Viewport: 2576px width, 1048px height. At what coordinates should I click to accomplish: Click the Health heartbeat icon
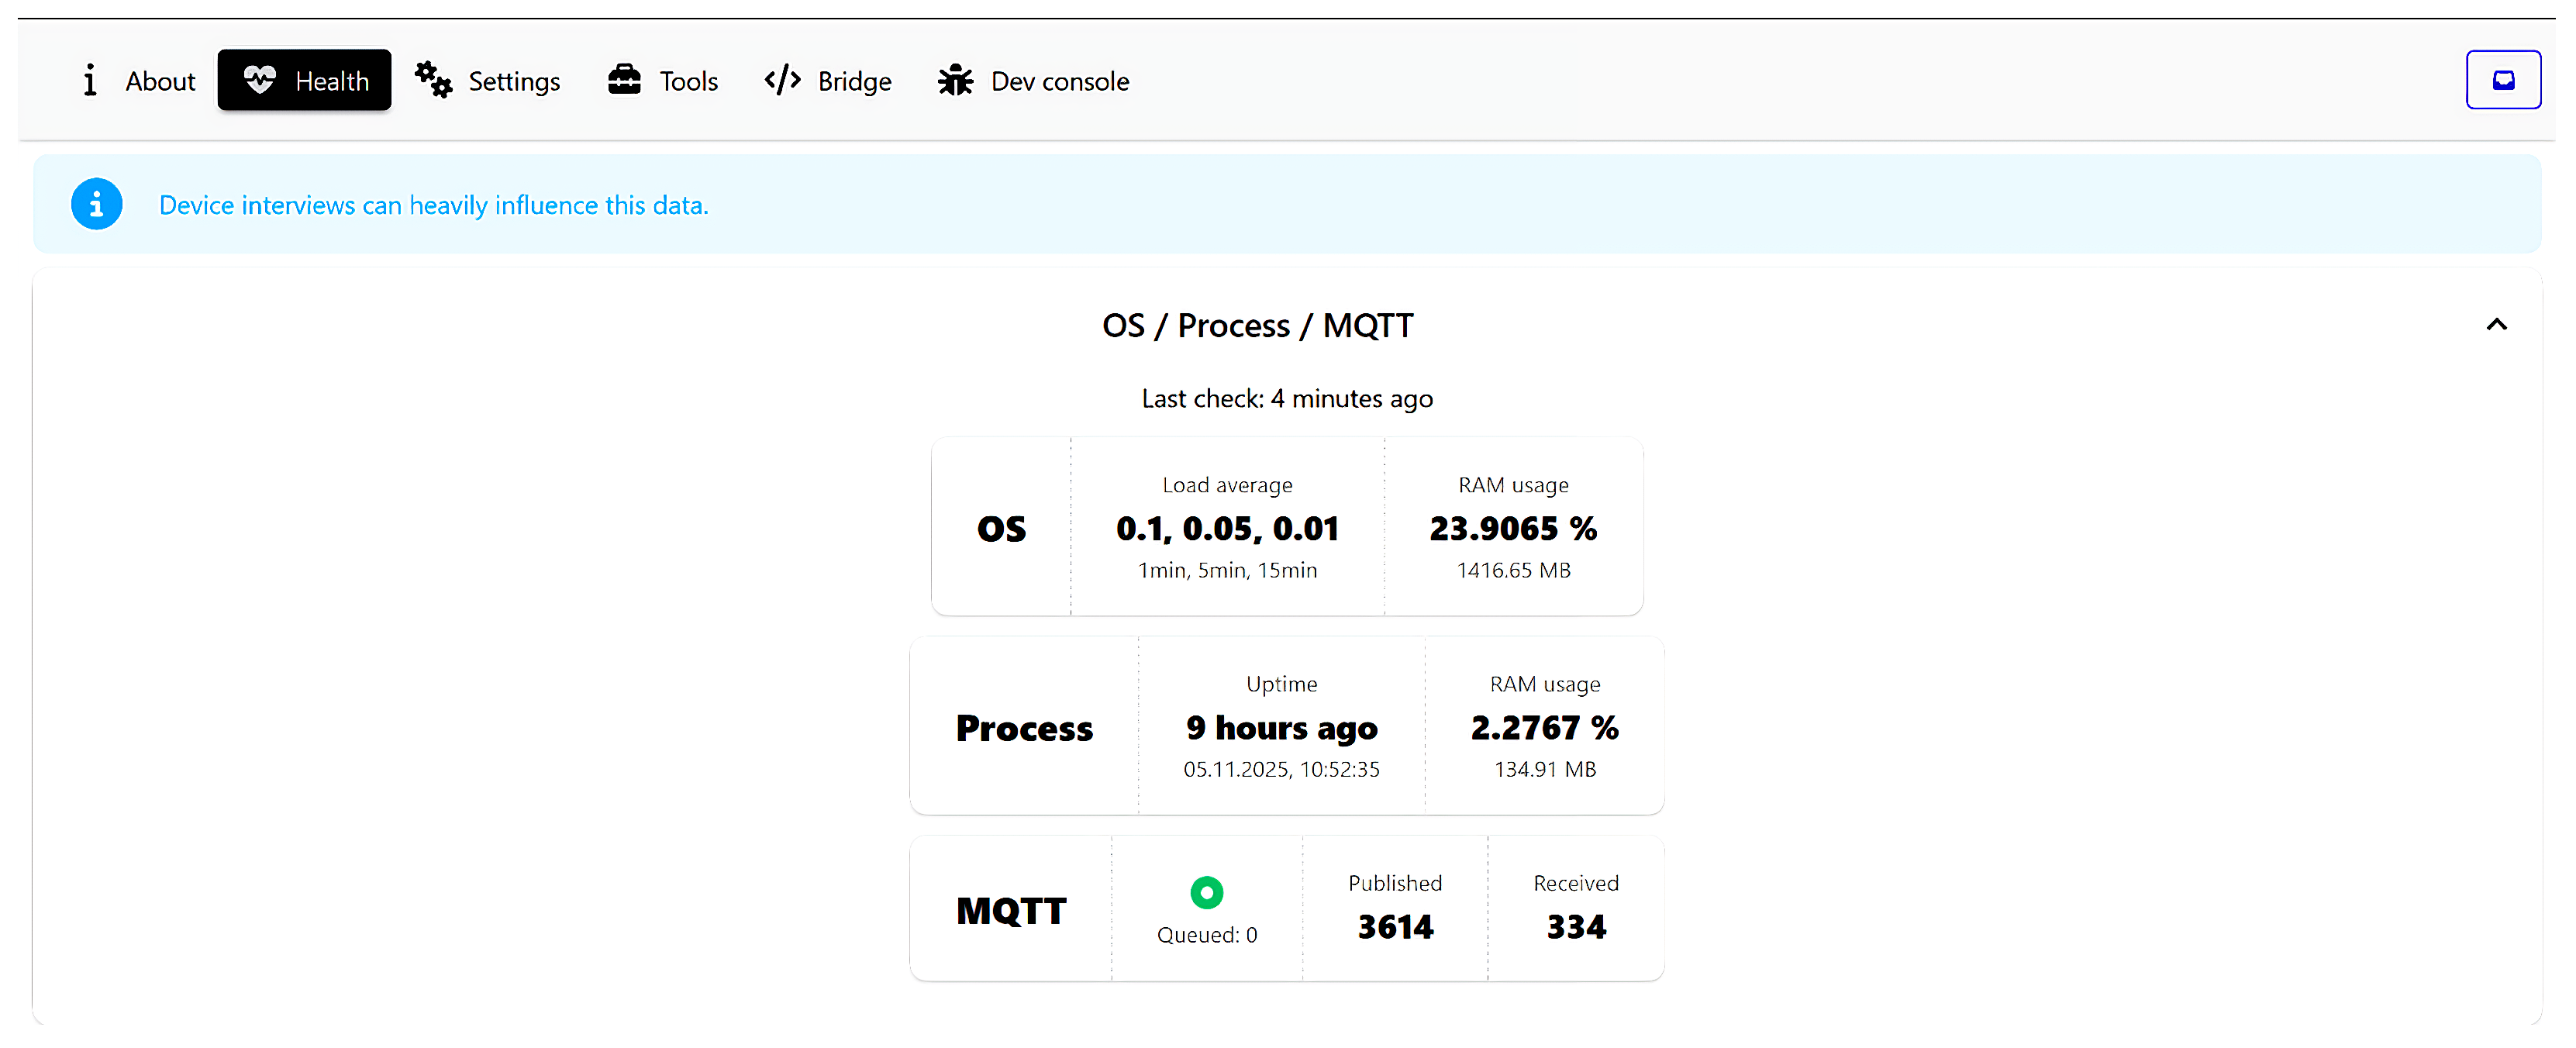tap(259, 80)
